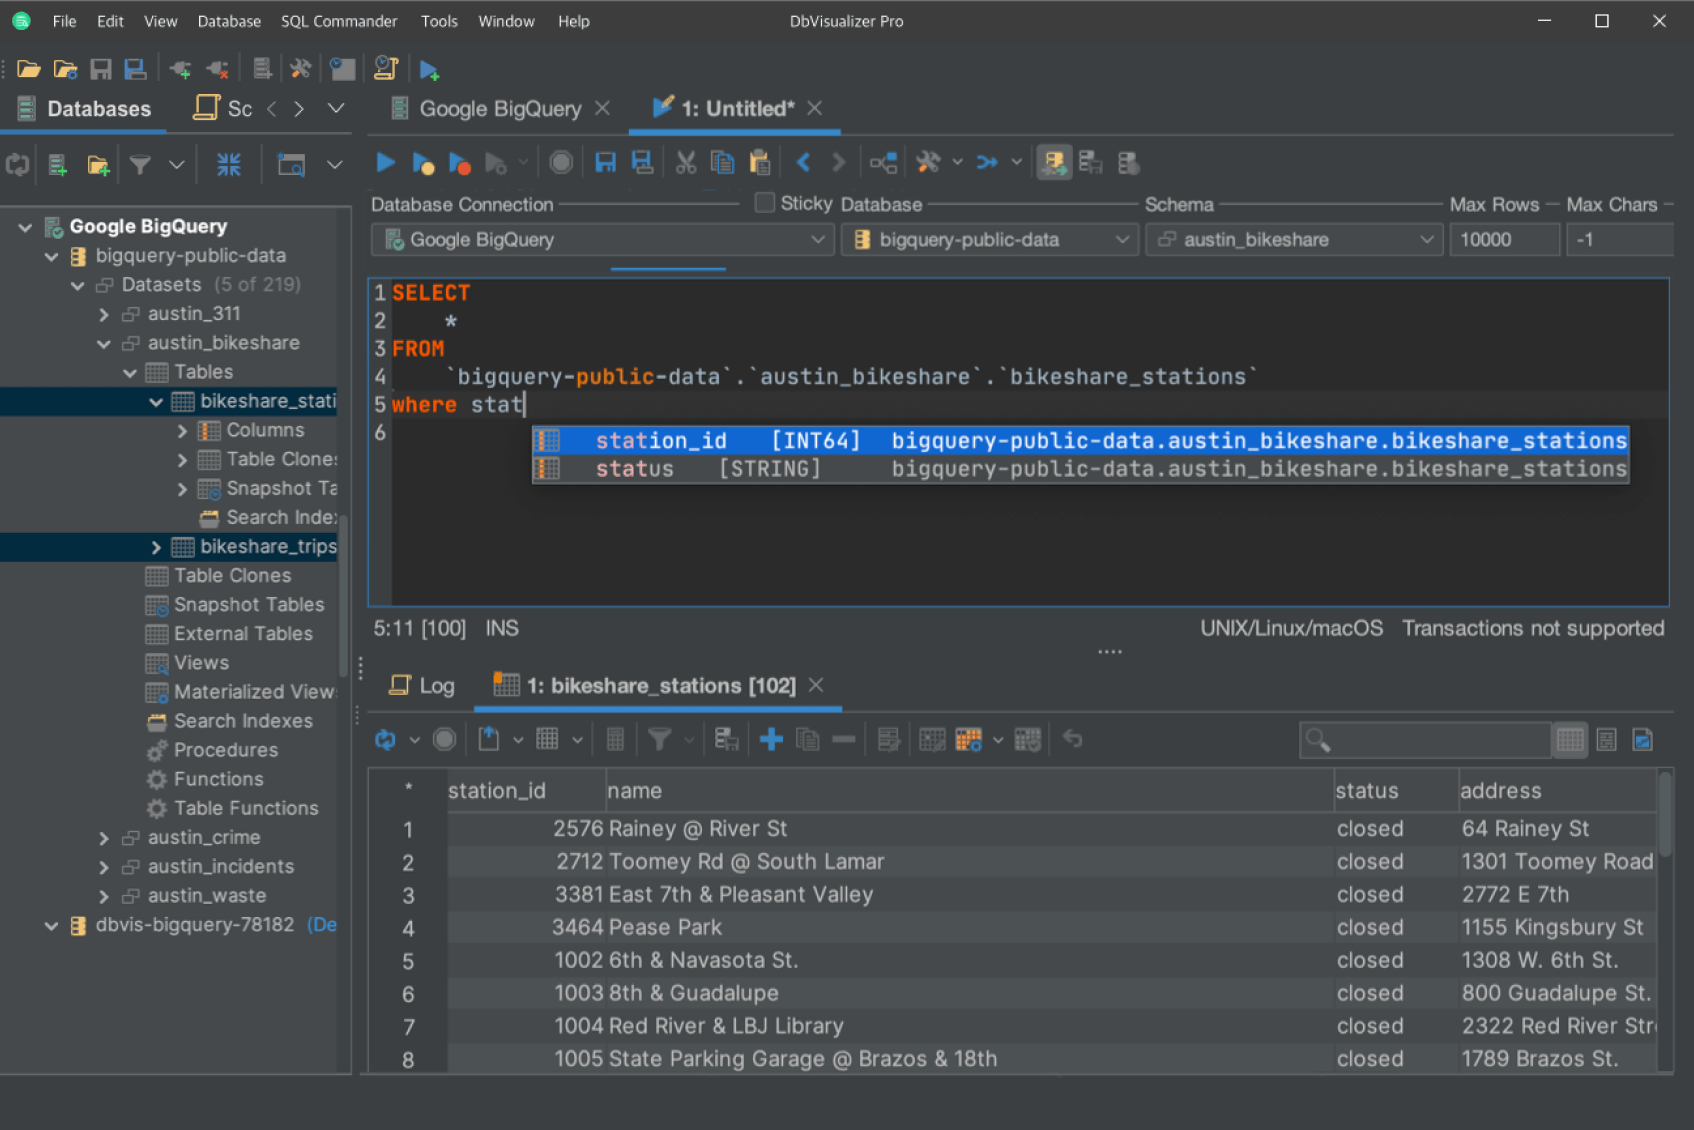The width and height of the screenshot is (1694, 1130).
Task: Click the filter funnel in the result toolbar
Action: [x=659, y=739]
